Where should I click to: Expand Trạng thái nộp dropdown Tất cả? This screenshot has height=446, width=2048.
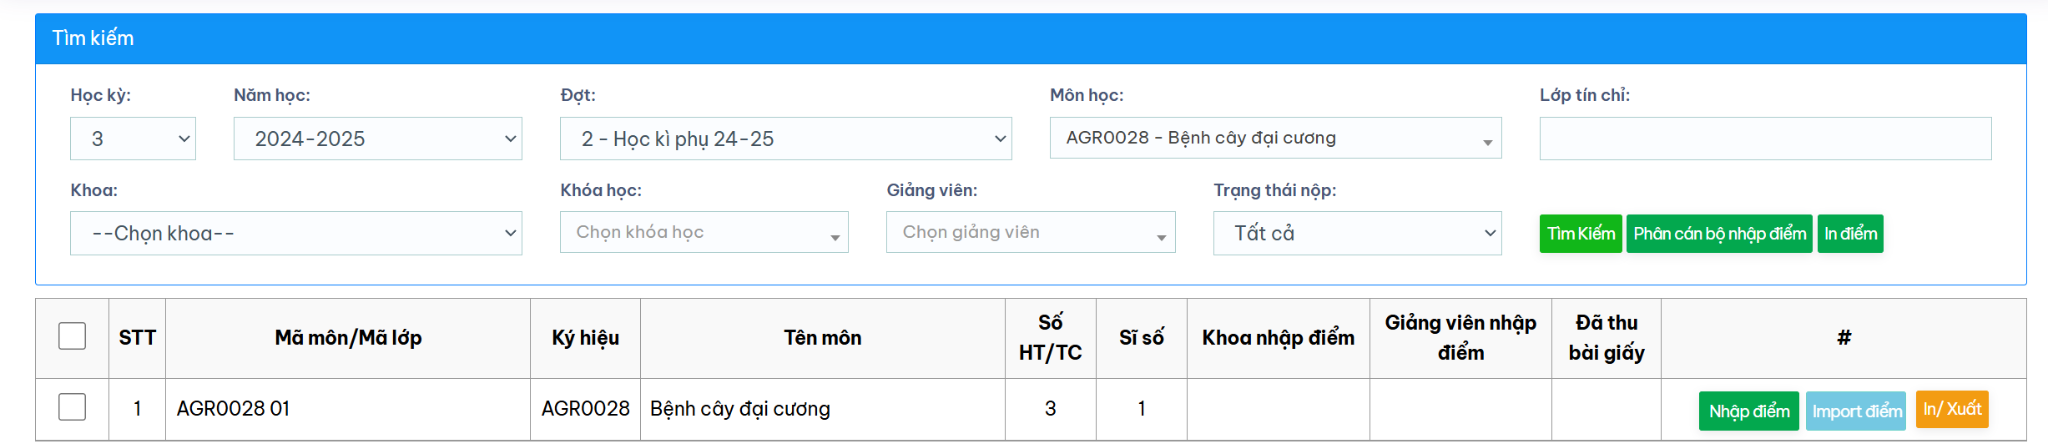point(1357,233)
